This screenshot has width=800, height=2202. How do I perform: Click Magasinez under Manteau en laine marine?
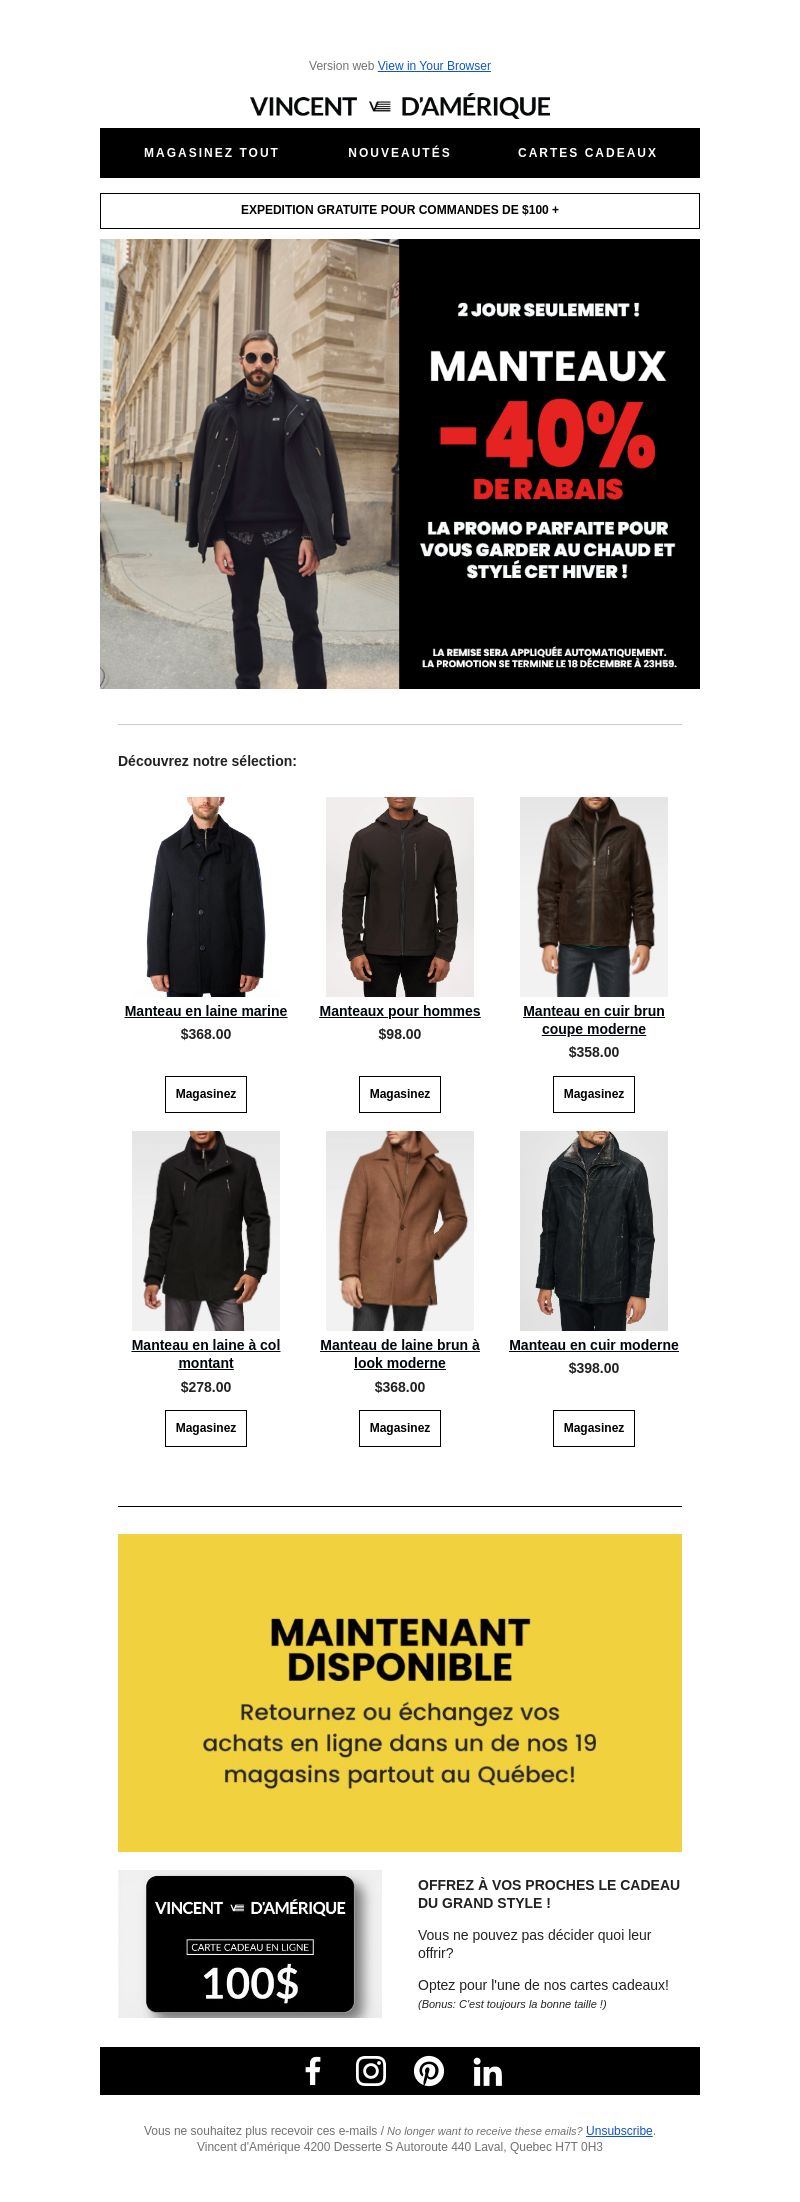pos(206,1094)
